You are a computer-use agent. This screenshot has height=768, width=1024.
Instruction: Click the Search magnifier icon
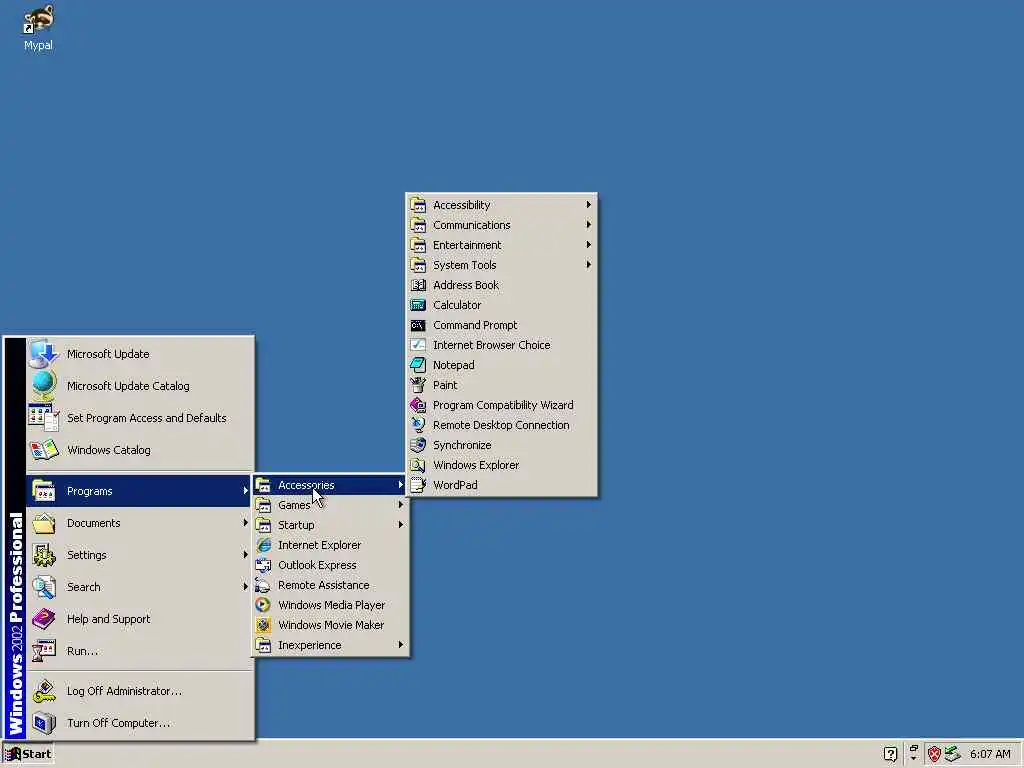coord(44,587)
